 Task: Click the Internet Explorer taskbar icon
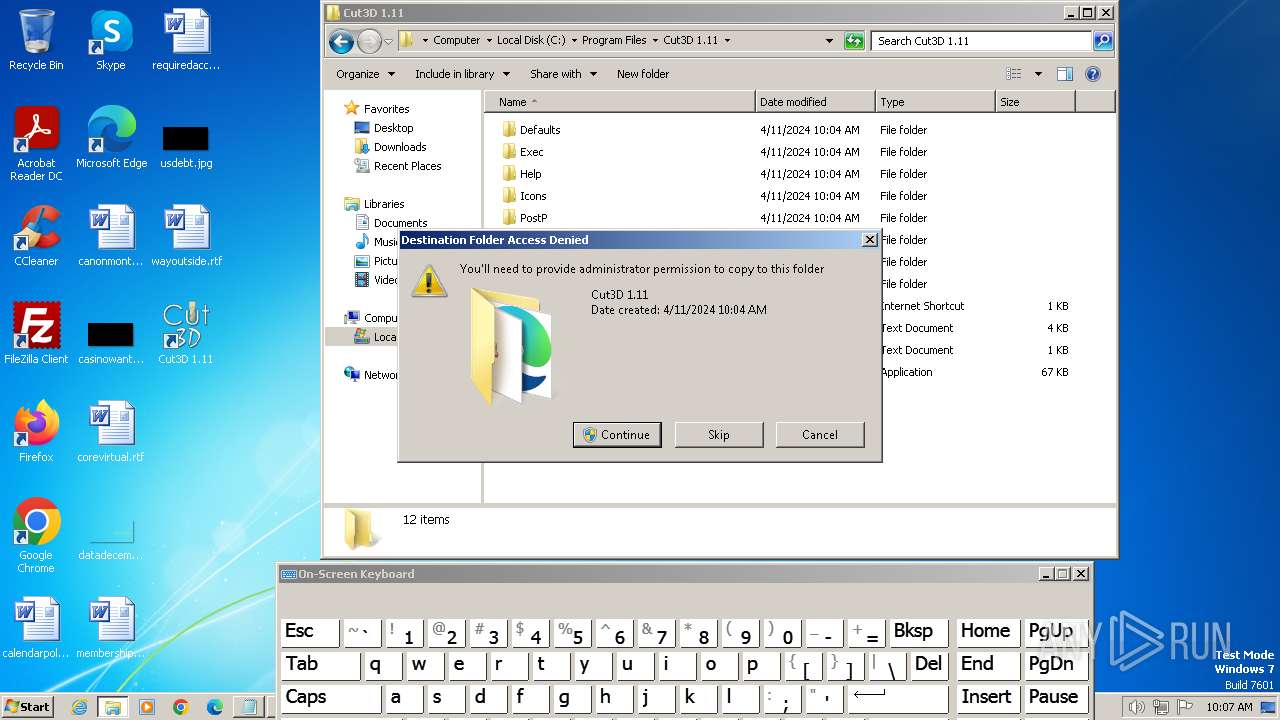79,707
